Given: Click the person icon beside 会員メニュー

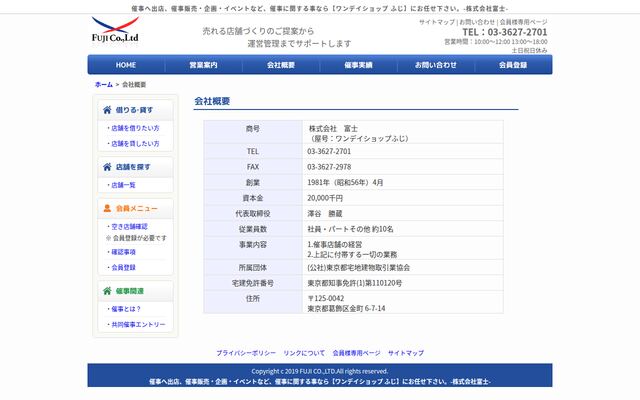Looking at the screenshot, I should 107,208.
